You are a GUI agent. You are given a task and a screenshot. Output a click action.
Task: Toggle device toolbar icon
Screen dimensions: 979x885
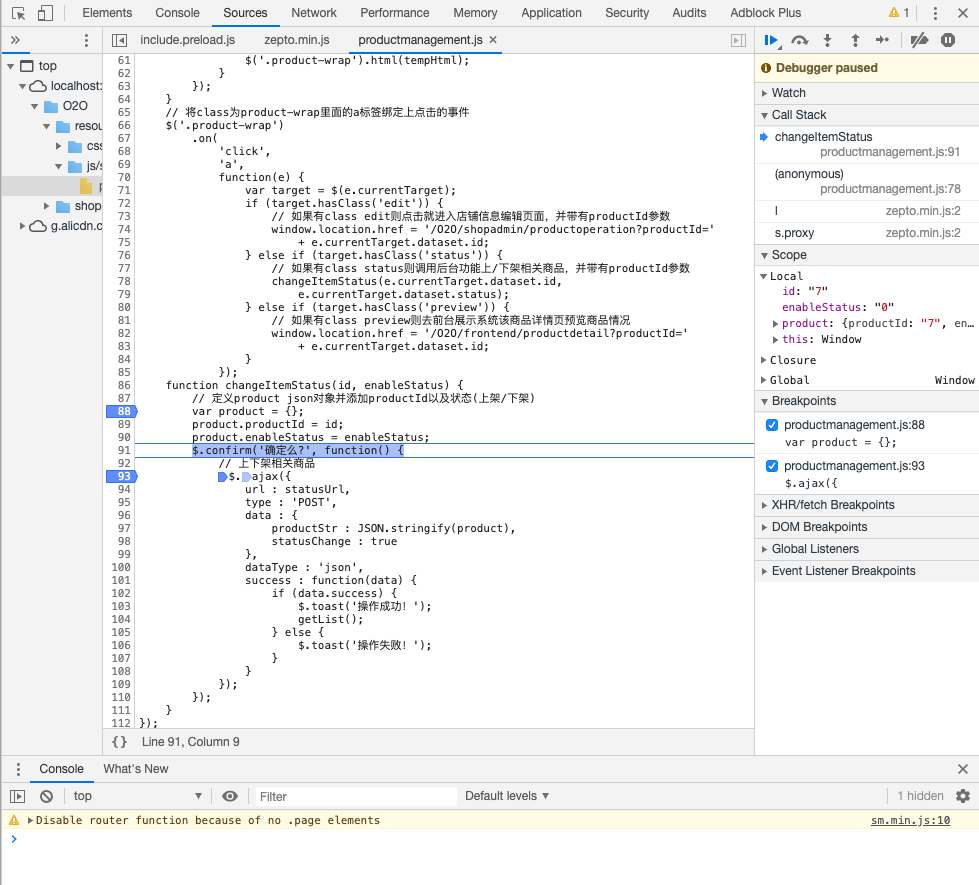tap(45, 13)
